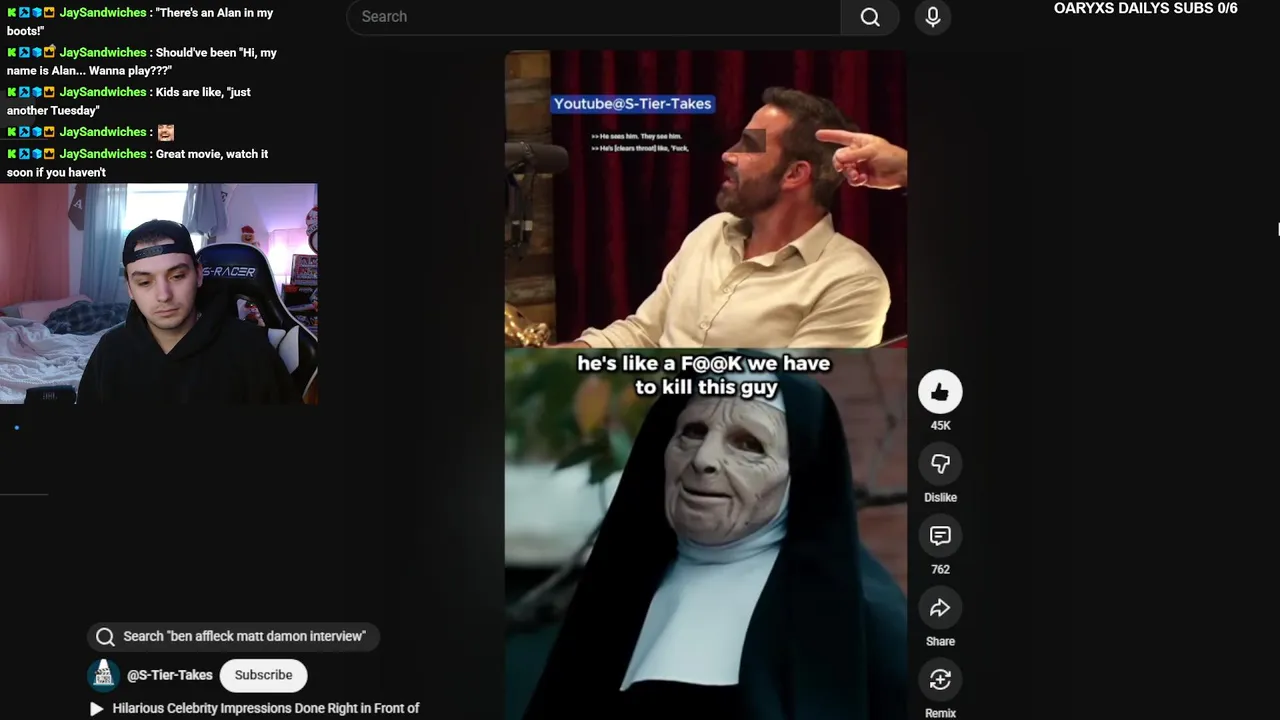This screenshot has width=1280, height=720.
Task: Search "ben affleck matt damon interview" suggestion
Action: [233, 636]
